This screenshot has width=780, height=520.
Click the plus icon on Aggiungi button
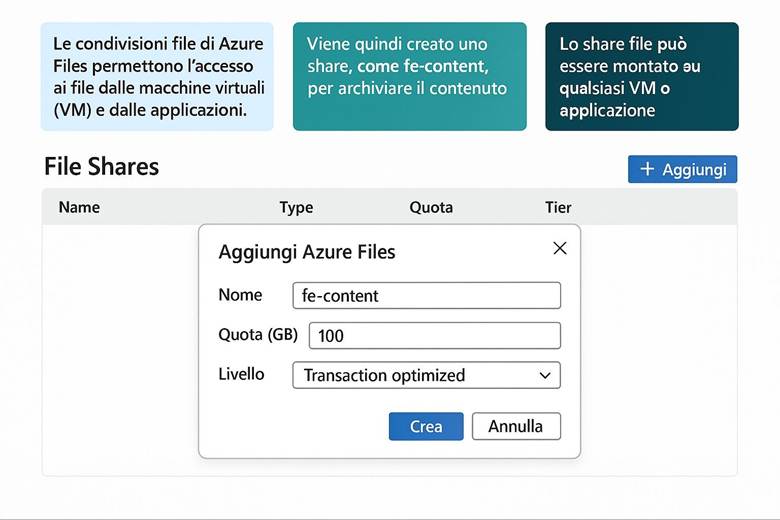pyautogui.click(x=647, y=169)
